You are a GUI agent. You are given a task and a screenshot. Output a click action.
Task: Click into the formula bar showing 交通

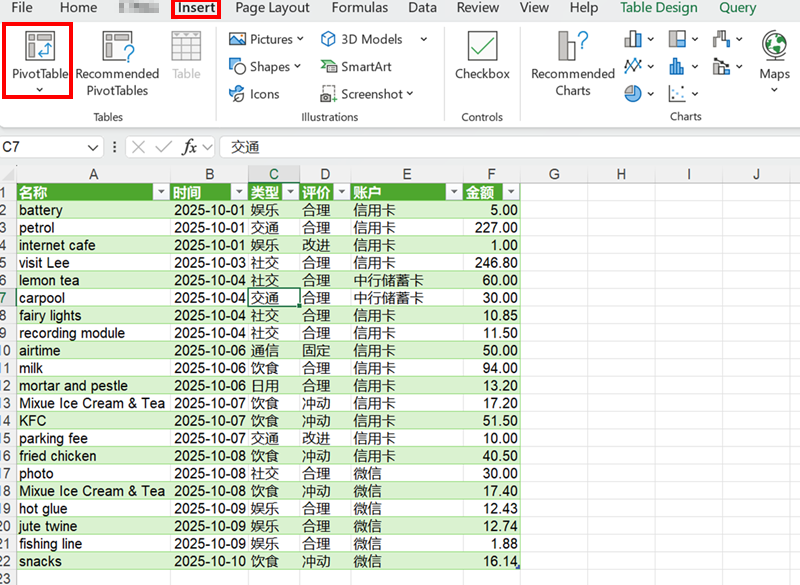509,147
